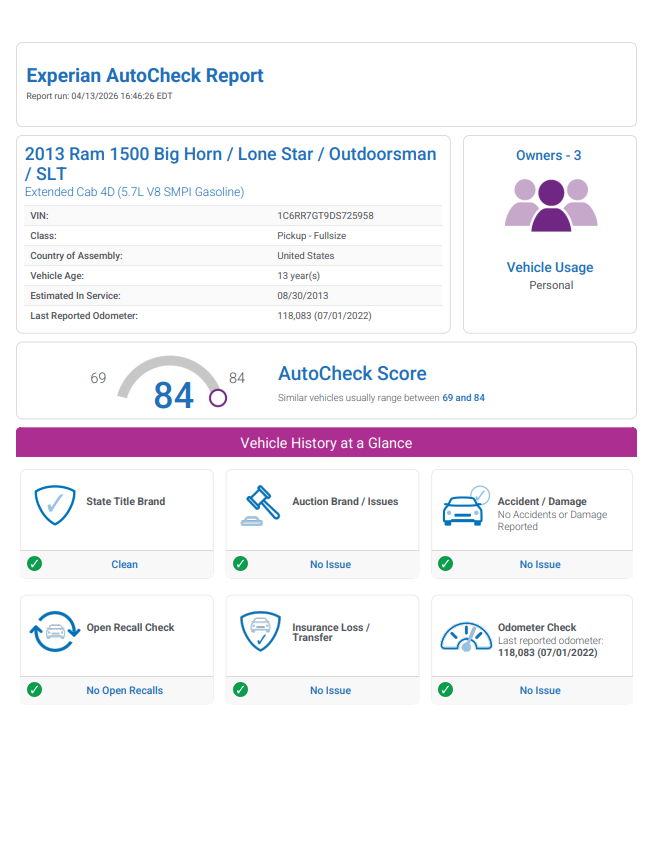Click the Open Recall Check arrows icon
Viewport: 650px width, 842px height.
(54, 632)
